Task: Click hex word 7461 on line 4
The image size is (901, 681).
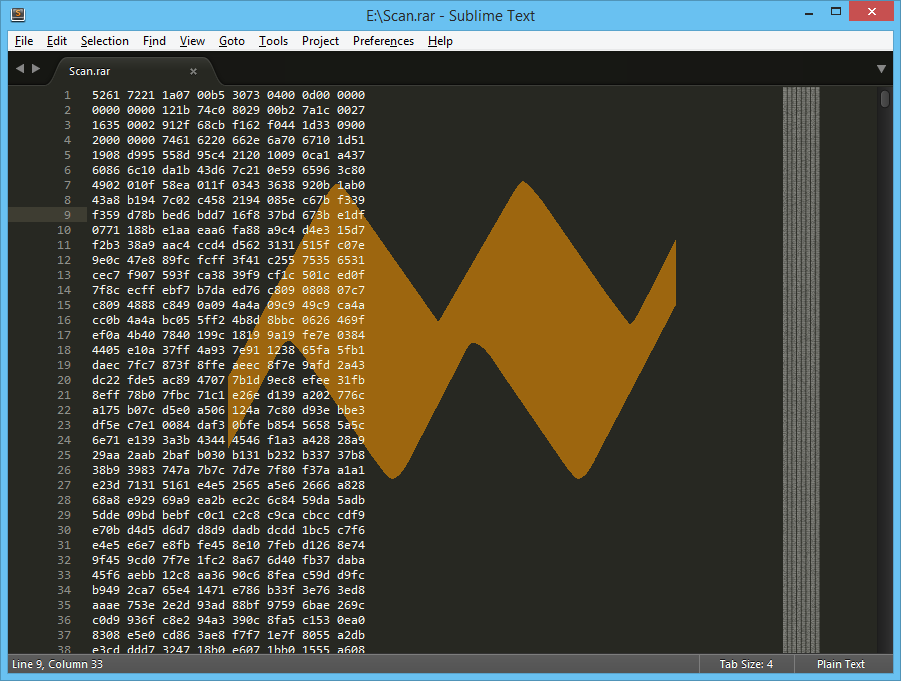Action: click(x=176, y=140)
